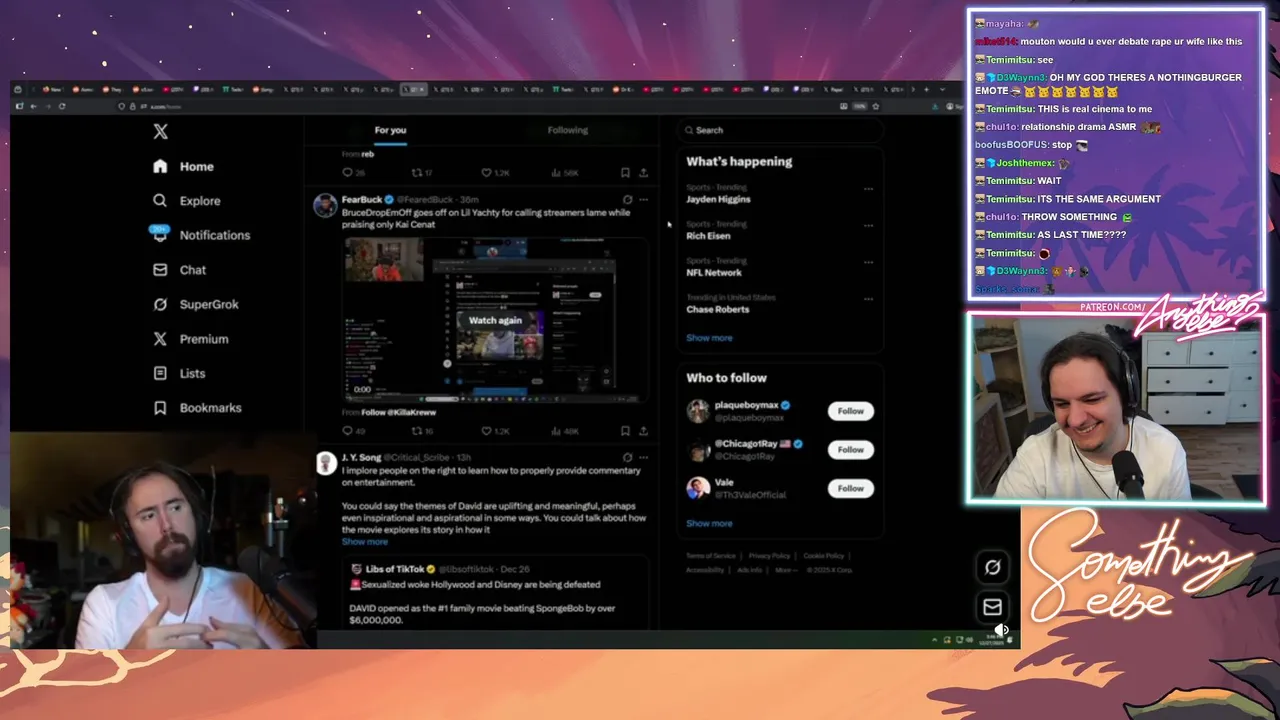1280x720 pixels.
Task: Expand Show more under Who to follow
Action: 709,524
